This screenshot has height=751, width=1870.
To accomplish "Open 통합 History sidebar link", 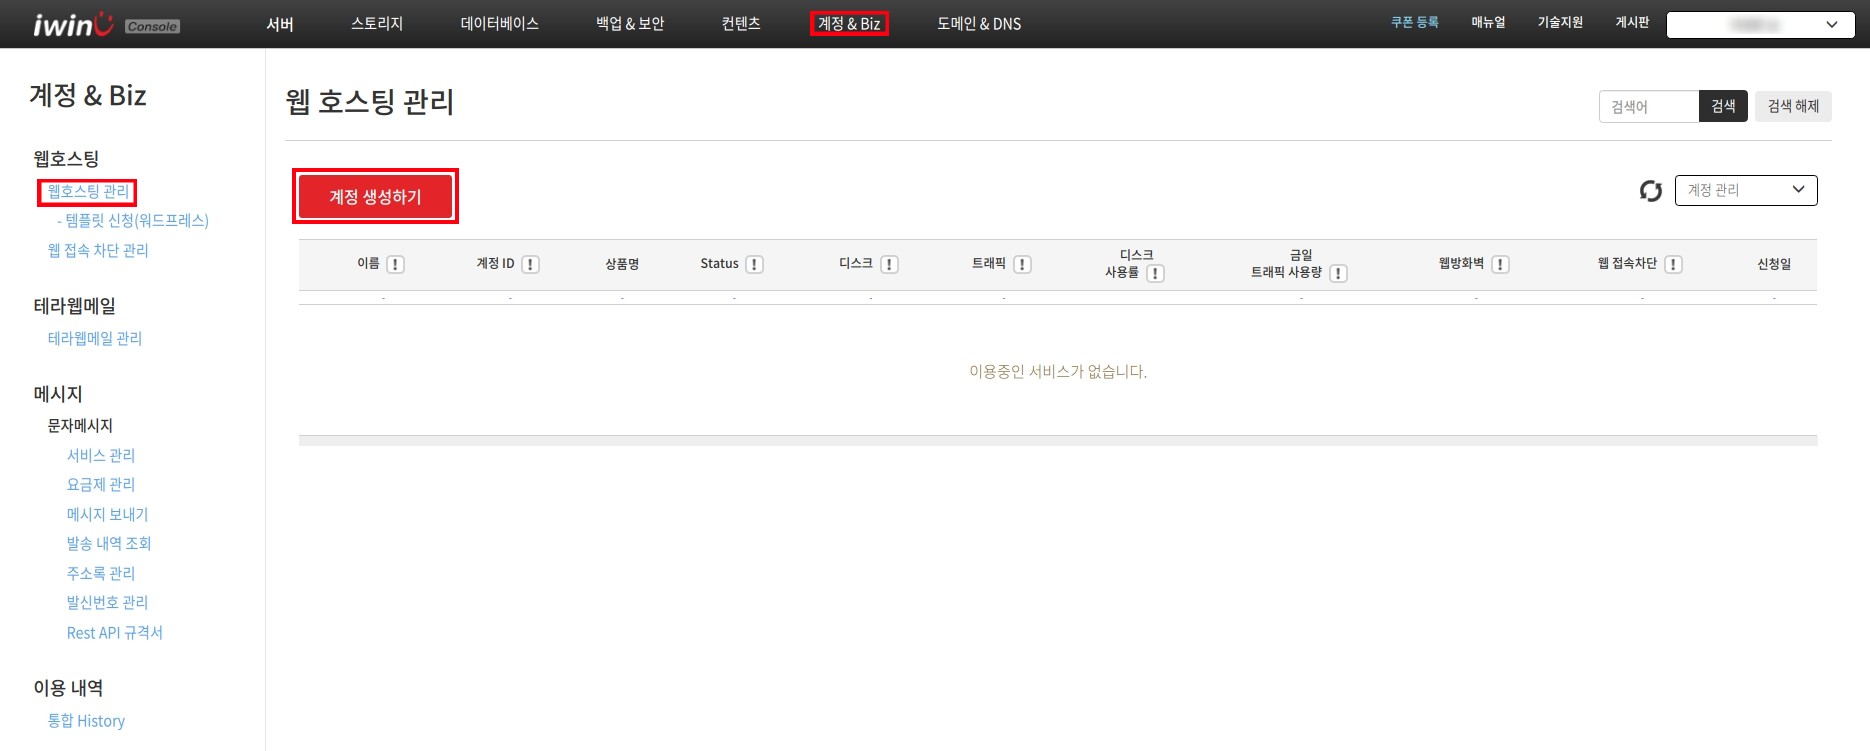I will [x=86, y=721].
